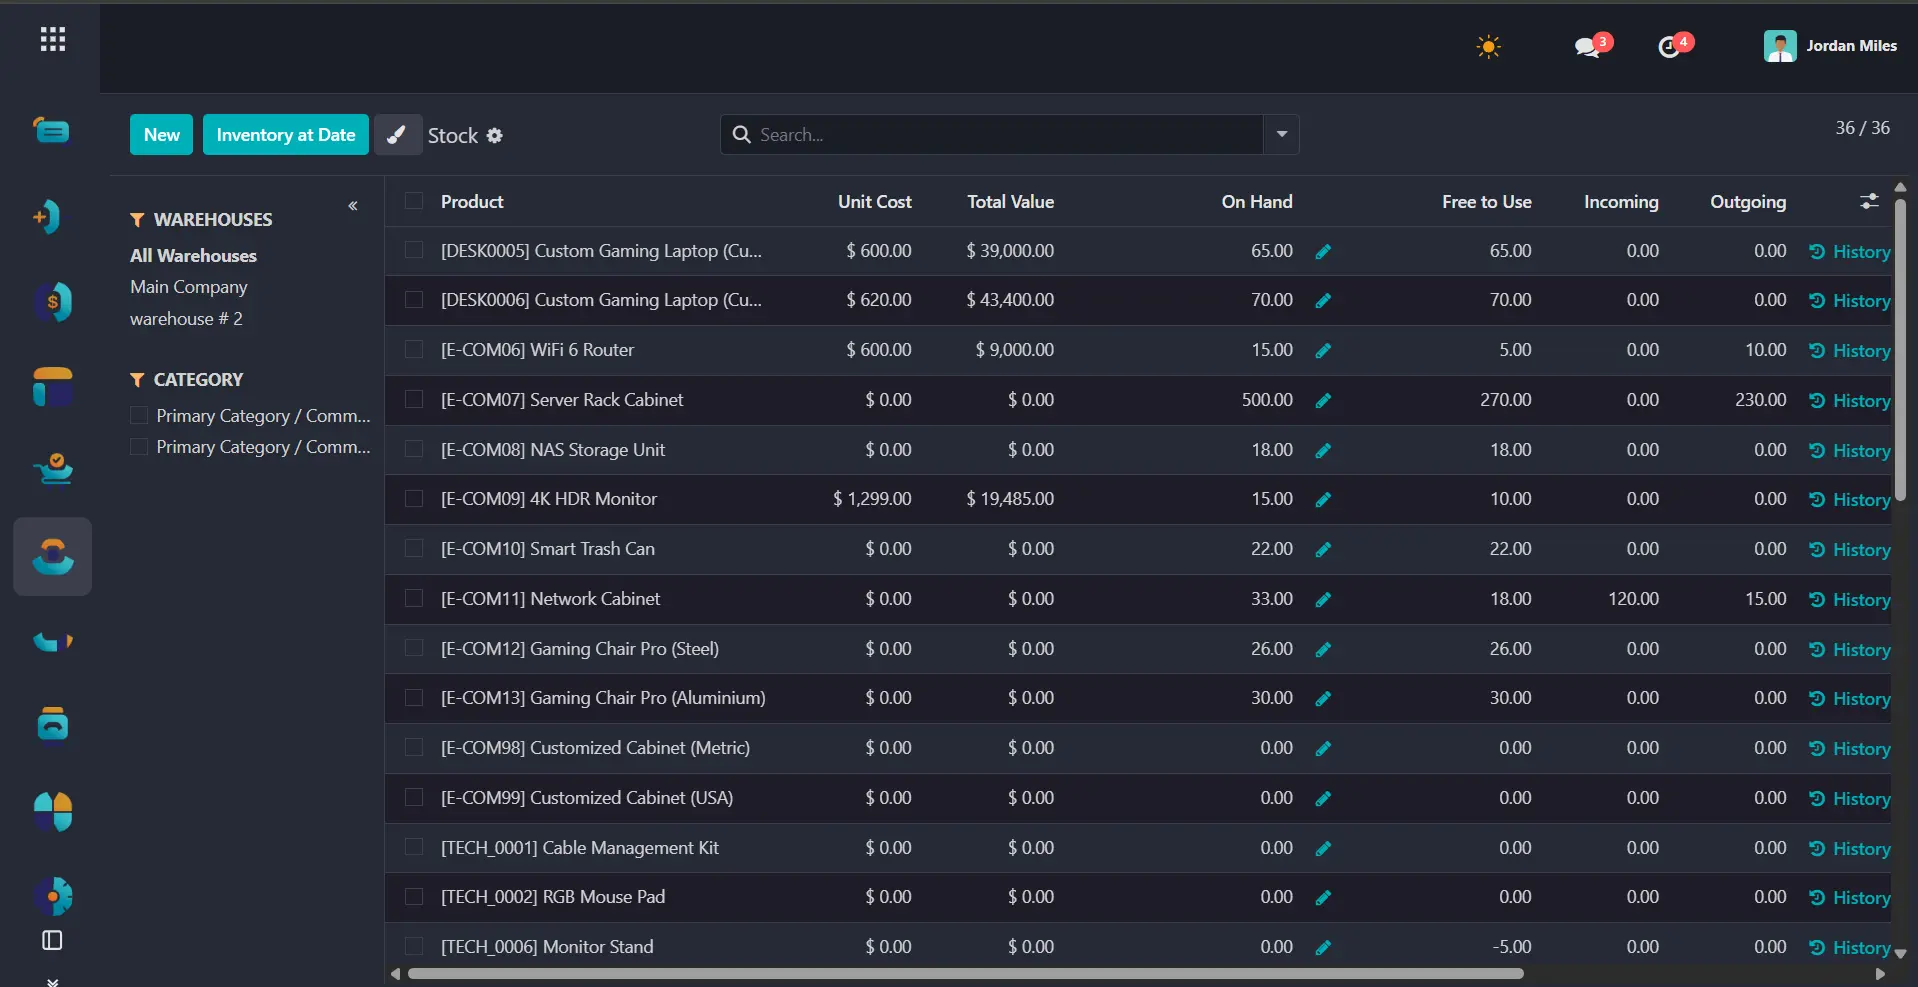The height and width of the screenshot is (987, 1918).
Task: Check the select-all checkbox in table header
Action: (x=413, y=201)
